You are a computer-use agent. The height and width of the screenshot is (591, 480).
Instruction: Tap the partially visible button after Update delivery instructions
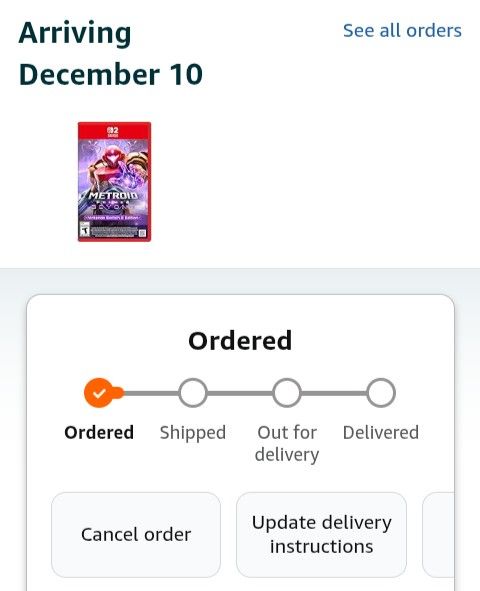pyautogui.click(x=438, y=534)
